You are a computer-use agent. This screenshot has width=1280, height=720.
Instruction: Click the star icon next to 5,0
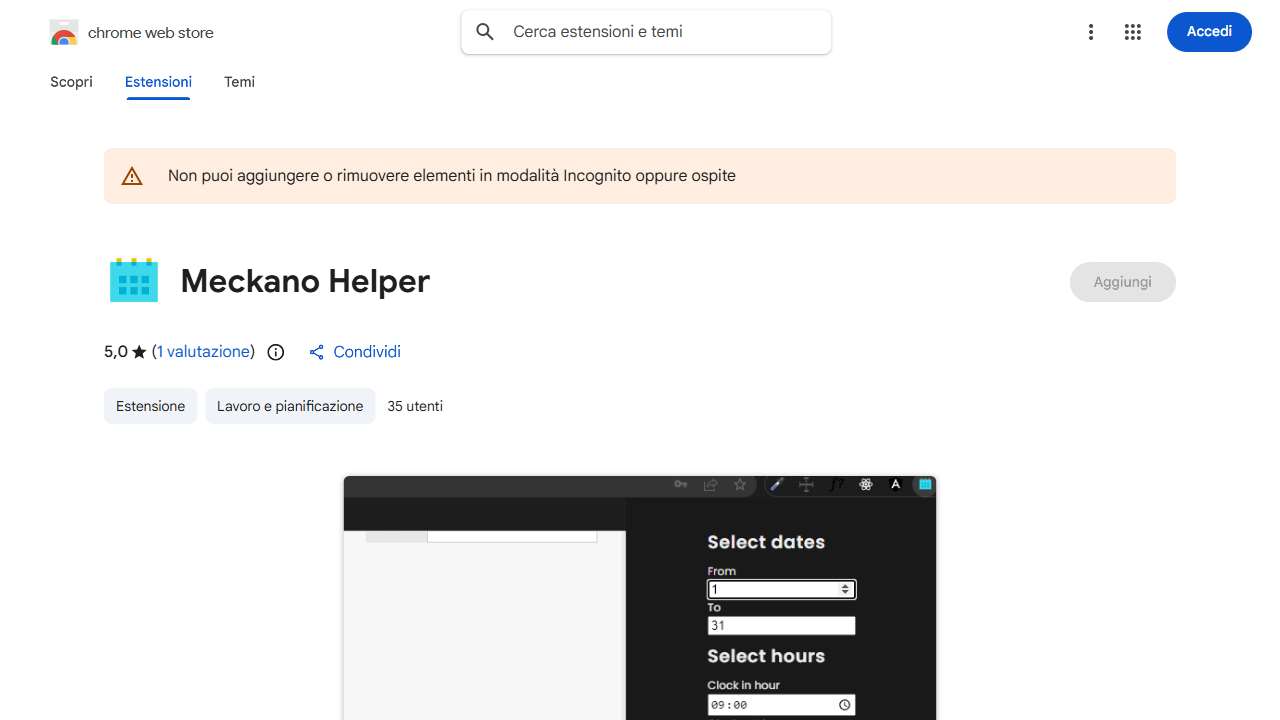(139, 351)
